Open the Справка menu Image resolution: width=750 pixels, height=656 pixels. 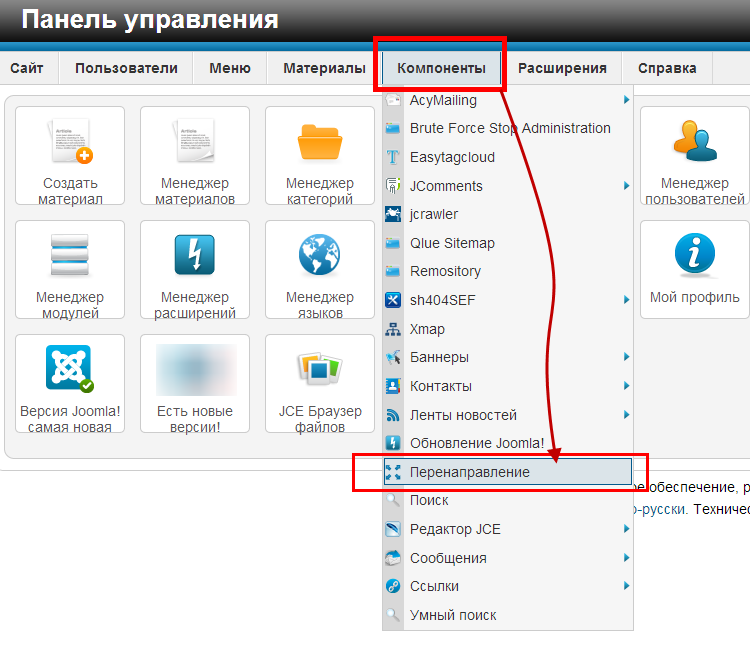click(667, 68)
